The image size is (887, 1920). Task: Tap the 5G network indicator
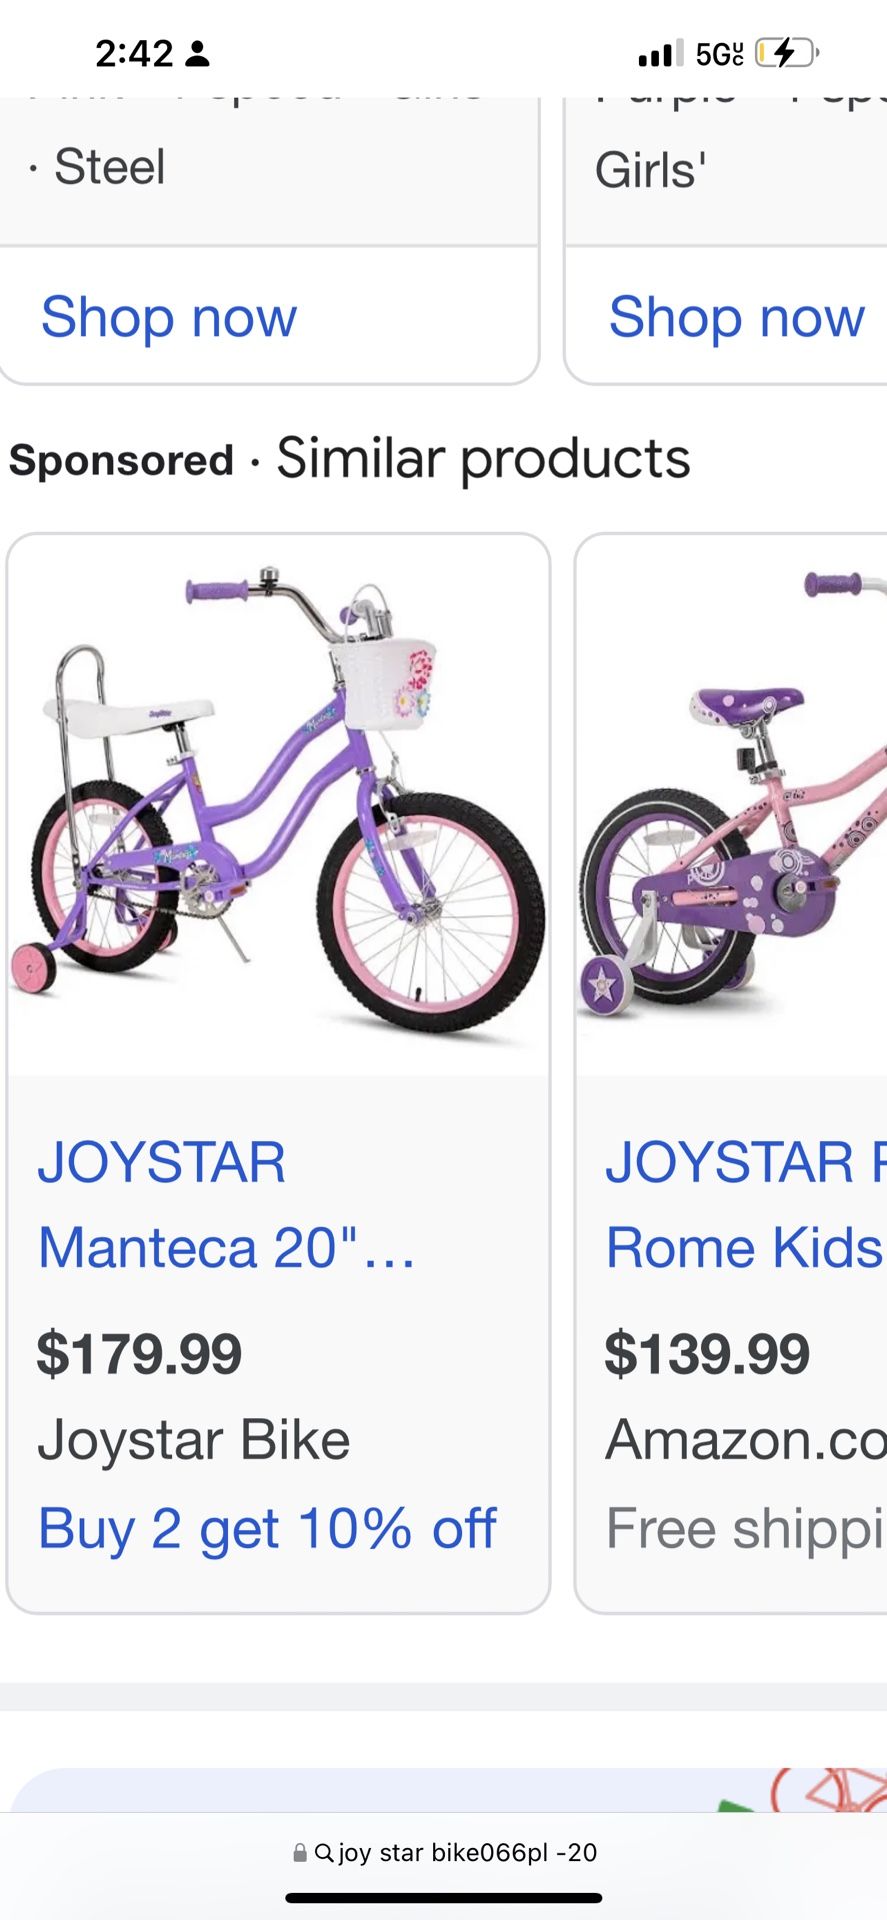pos(719,54)
